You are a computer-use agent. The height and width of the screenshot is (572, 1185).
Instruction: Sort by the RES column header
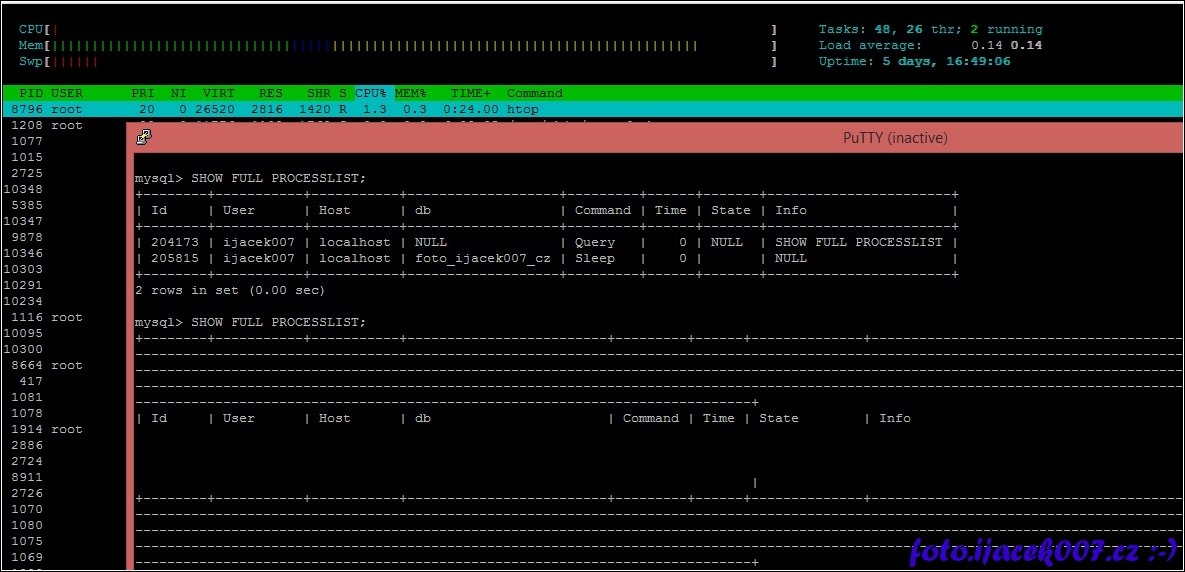pyautogui.click(x=270, y=93)
